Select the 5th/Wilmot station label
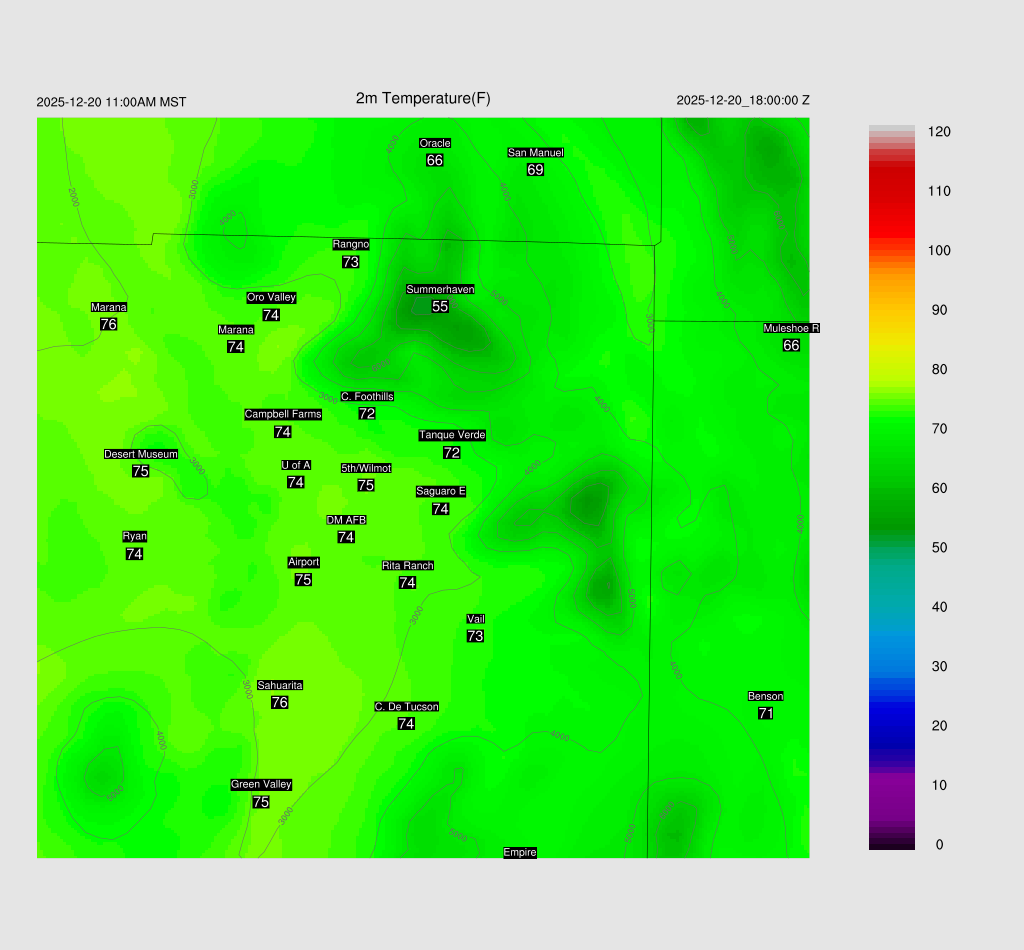The image size is (1024, 950). pos(366,469)
